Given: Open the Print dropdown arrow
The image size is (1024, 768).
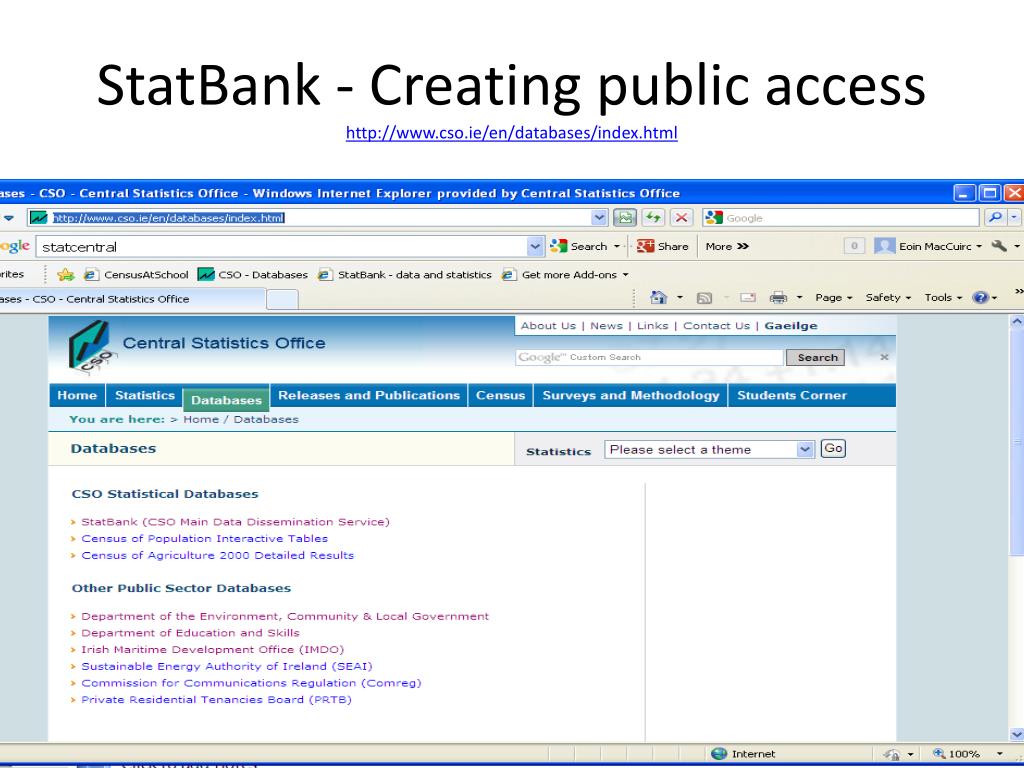Looking at the screenshot, I should tap(799, 298).
